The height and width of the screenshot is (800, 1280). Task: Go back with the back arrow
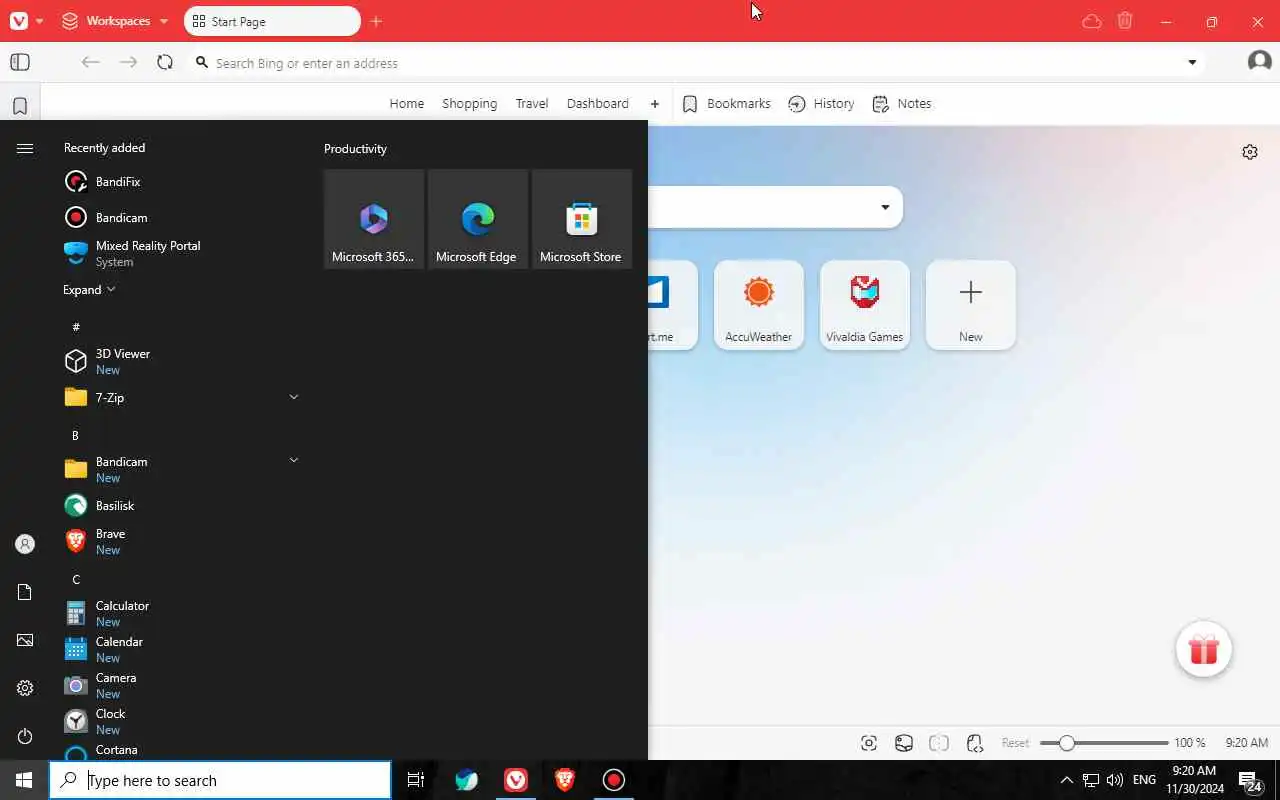click(90, 62)
